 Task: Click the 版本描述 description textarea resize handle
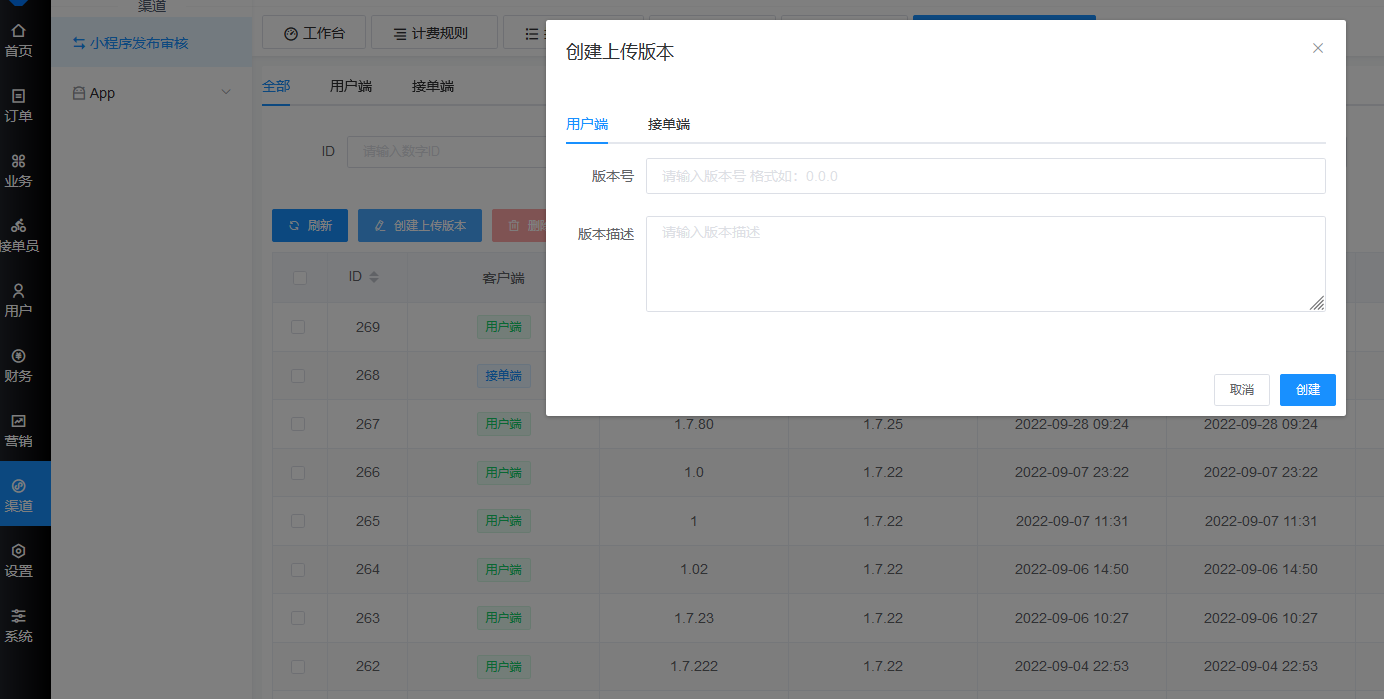(x=1317, y=303)
